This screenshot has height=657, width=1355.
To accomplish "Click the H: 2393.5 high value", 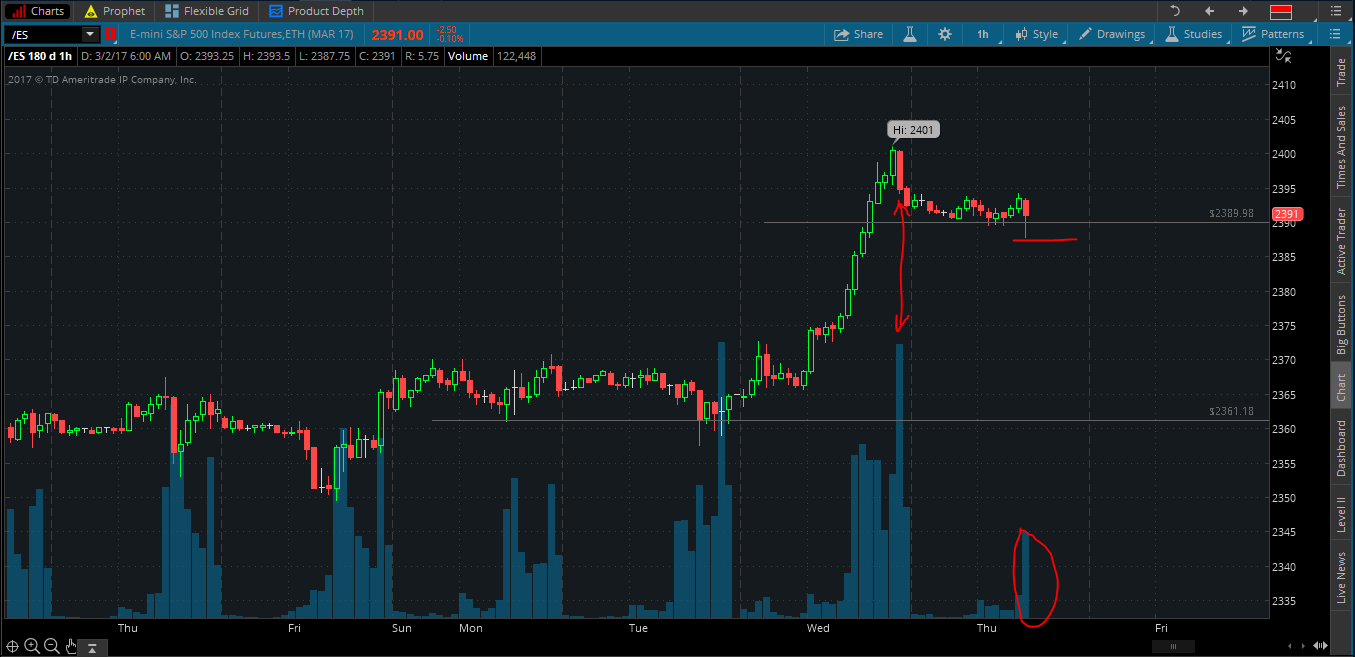I will (x=266, y=56).
